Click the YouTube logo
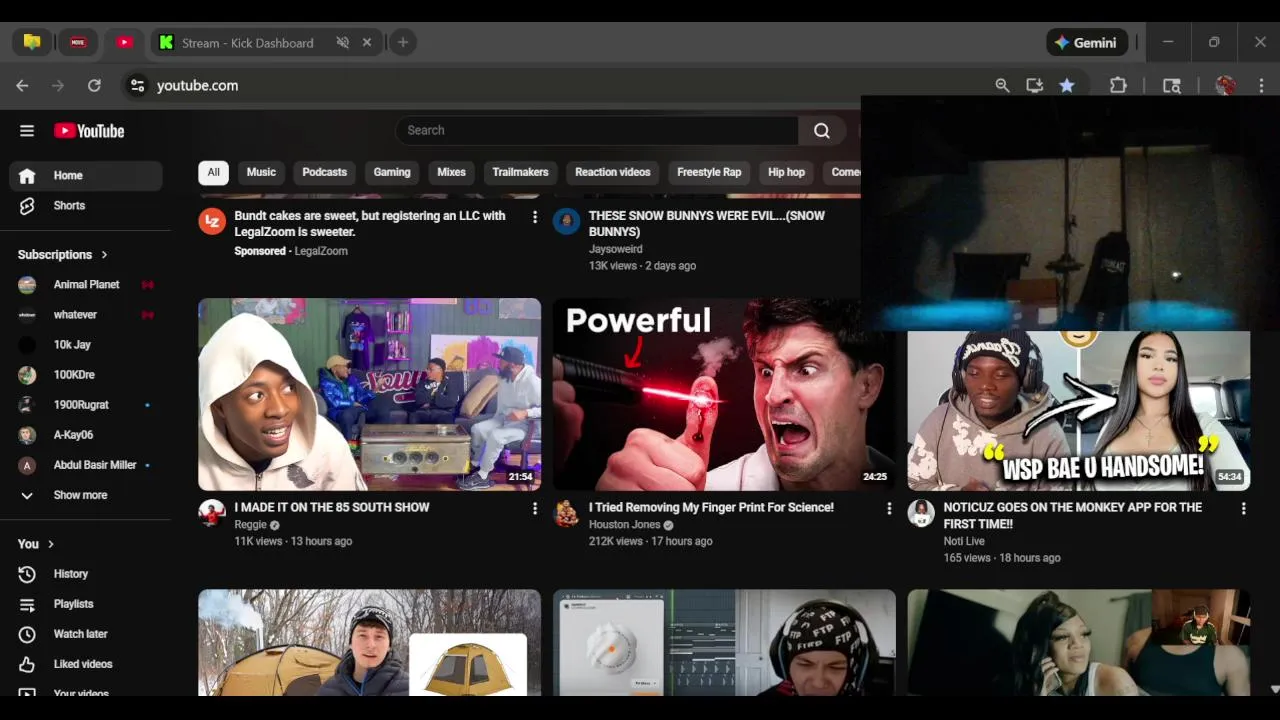Viewport: 1280px width, 720px height. click(x=89, y=131)
